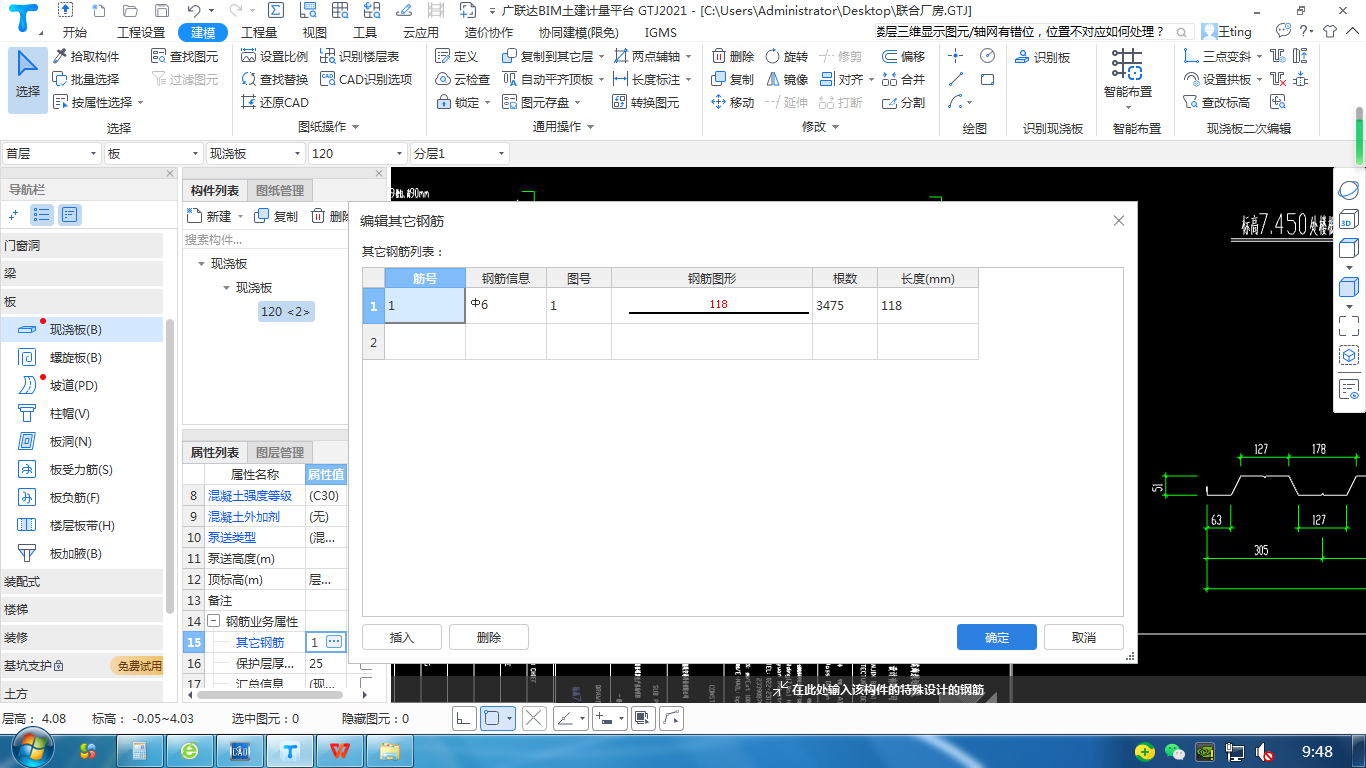Screen dimensions: 1366x768
Task: Expand 复制到其它层 dropdown arrow
Action: (x=601, y=56)
